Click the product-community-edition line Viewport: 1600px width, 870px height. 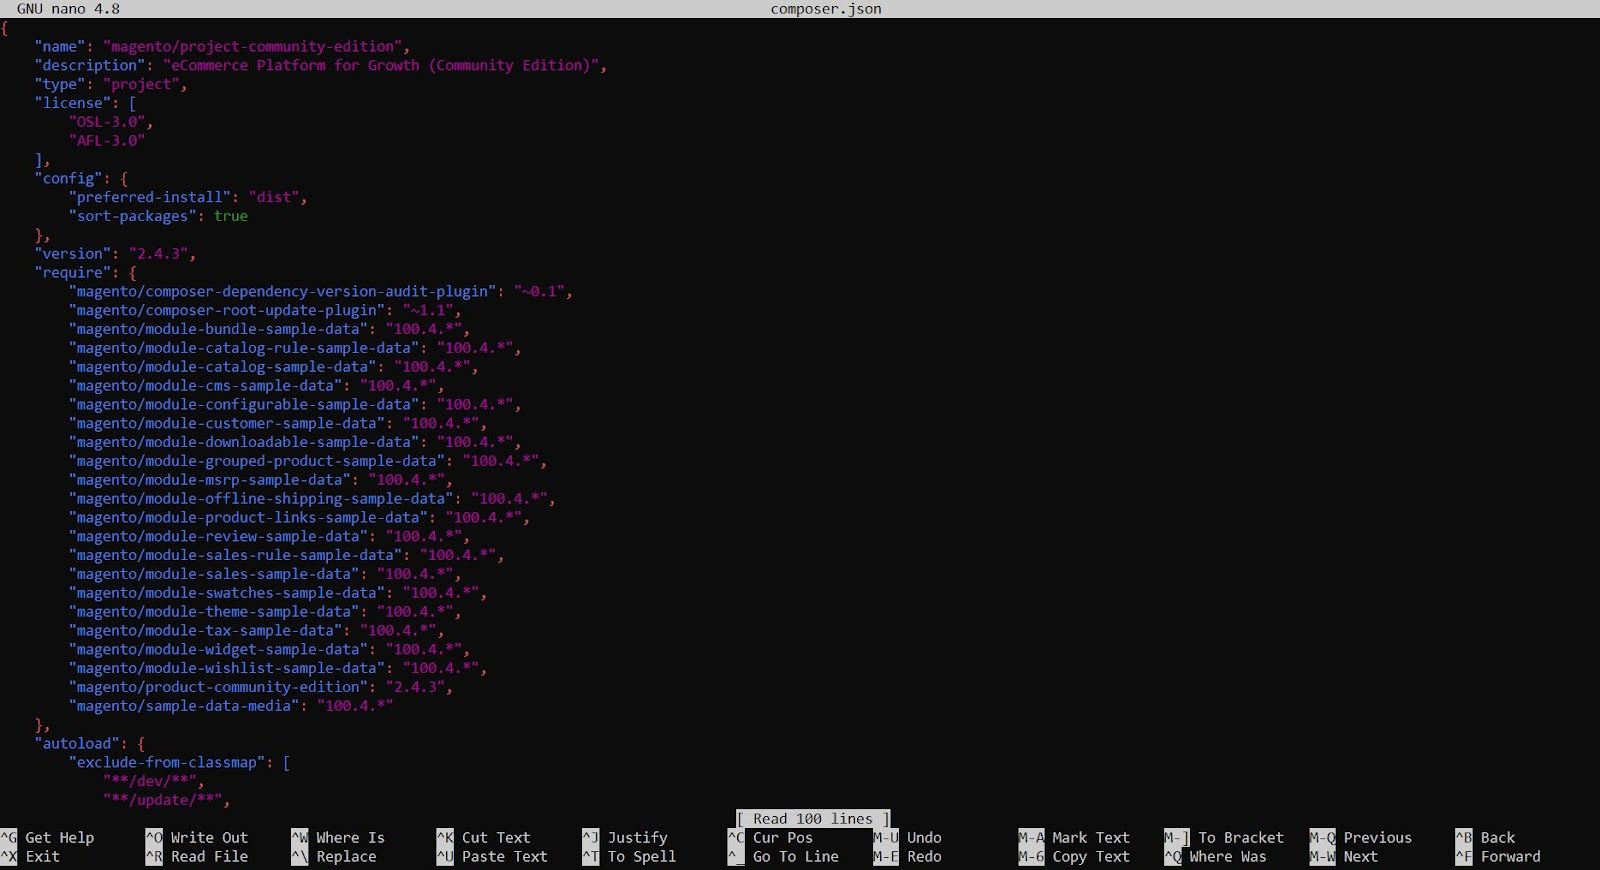click(261, 688)
